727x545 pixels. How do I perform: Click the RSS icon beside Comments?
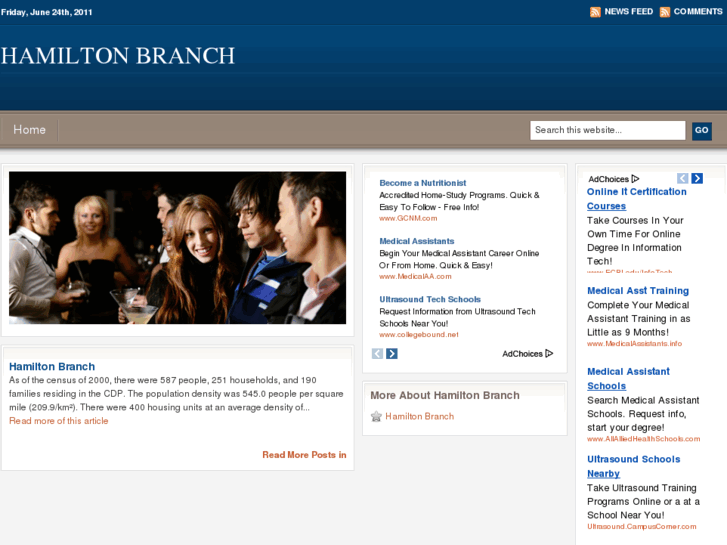click(x=664, y=12)
